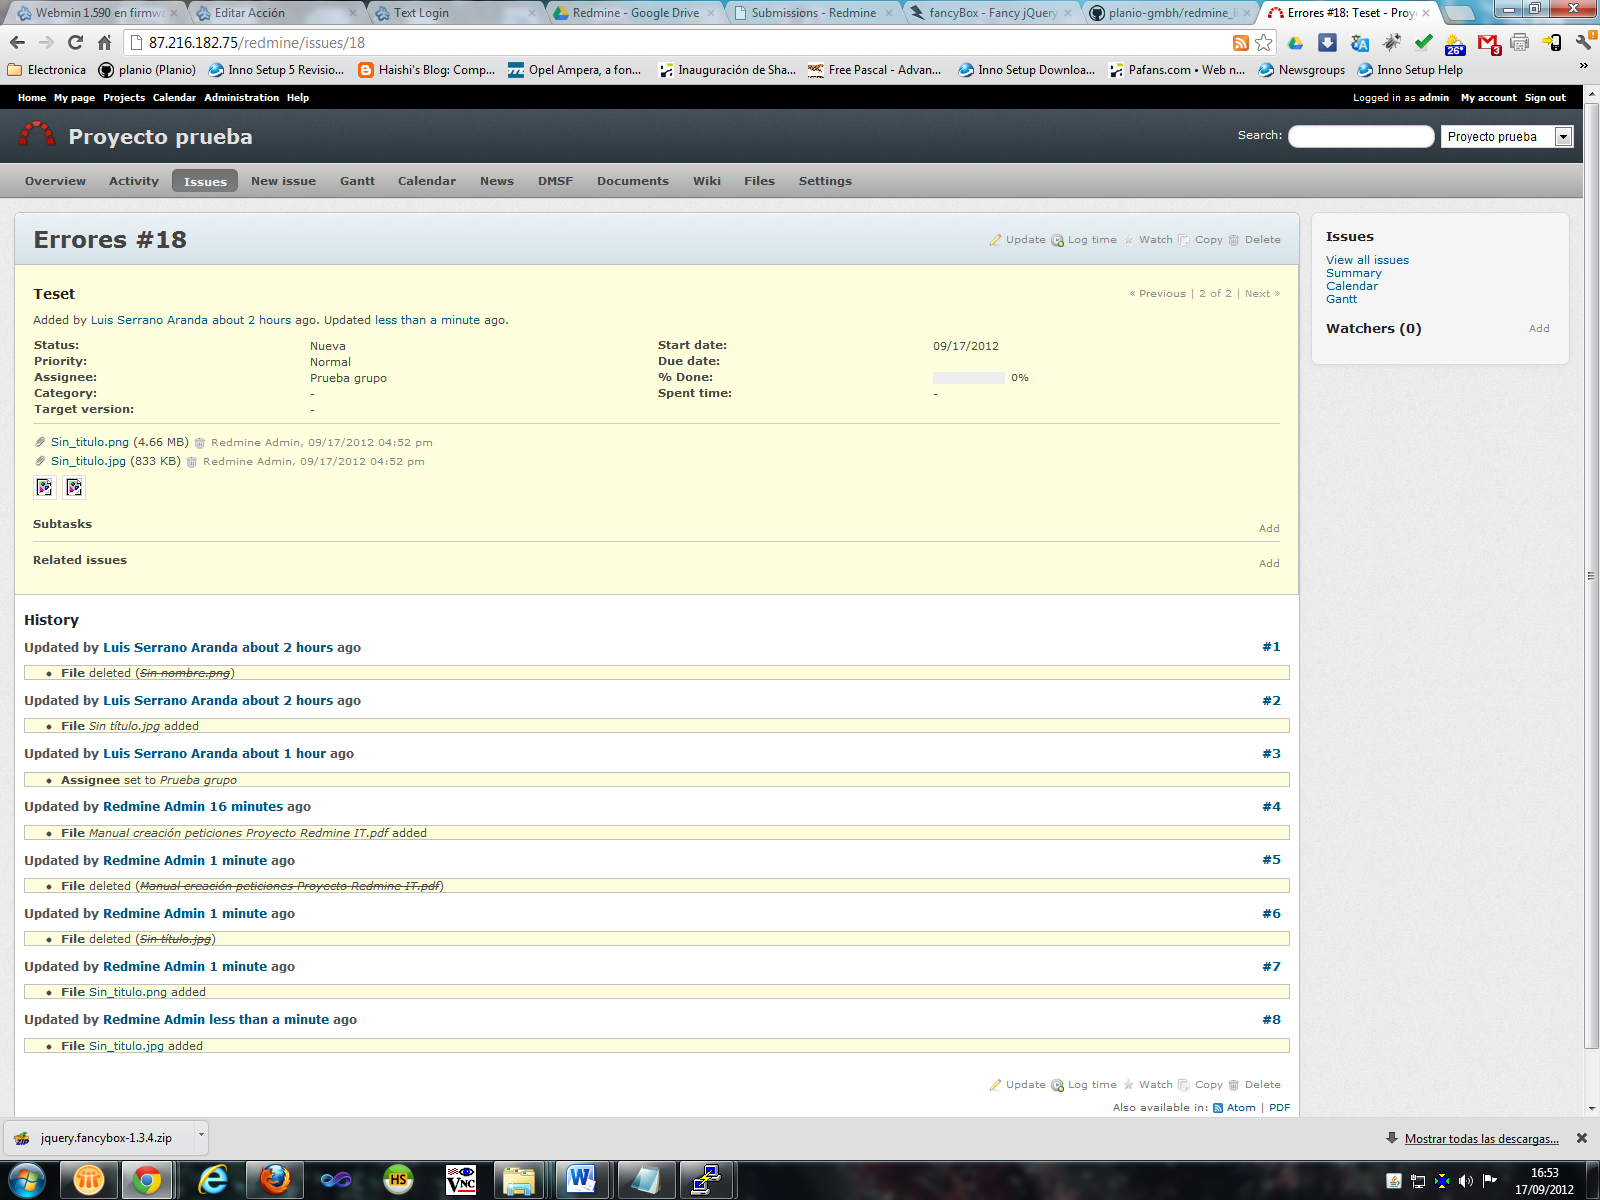Click in the Search input field
This screenshot has width=1600, height=1200.
click(x=1360, y=137)
